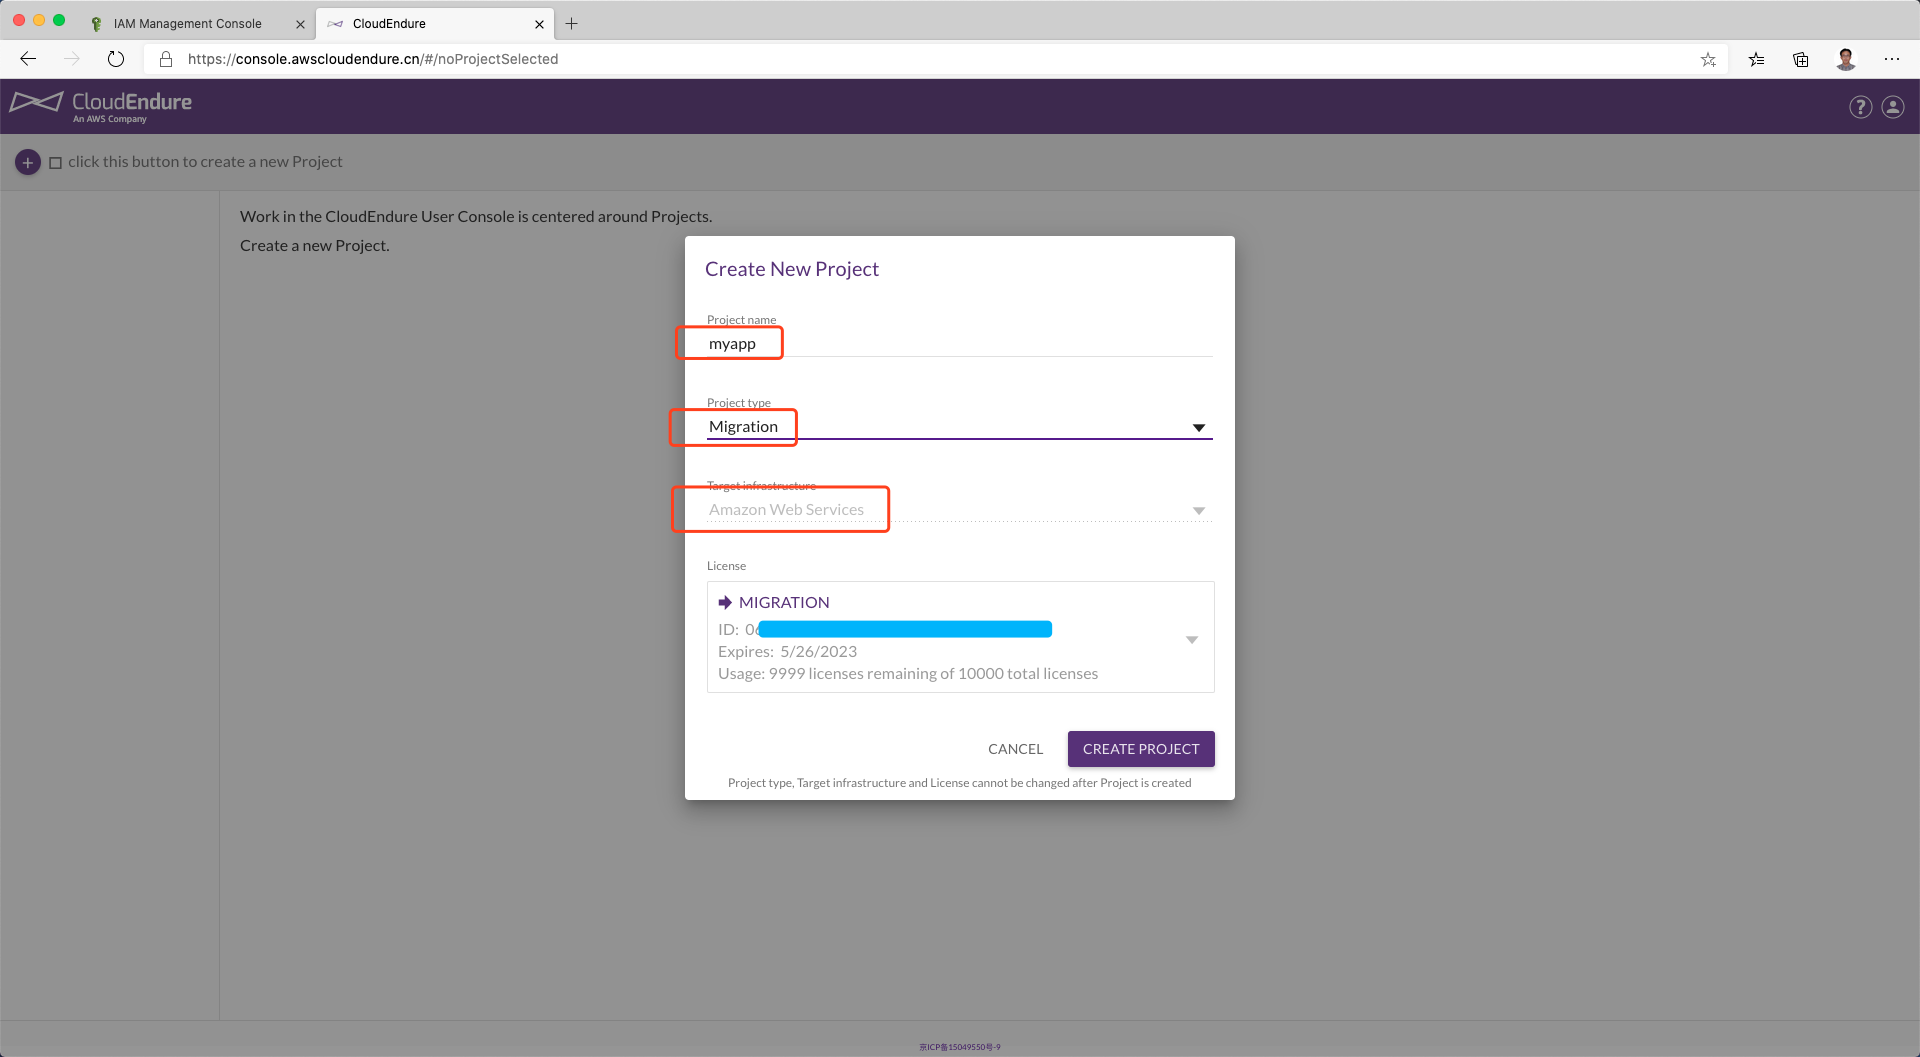Open the browser favorites list icon
This screenshot has height=1057, width=1920.
[x=1756, y=60]
